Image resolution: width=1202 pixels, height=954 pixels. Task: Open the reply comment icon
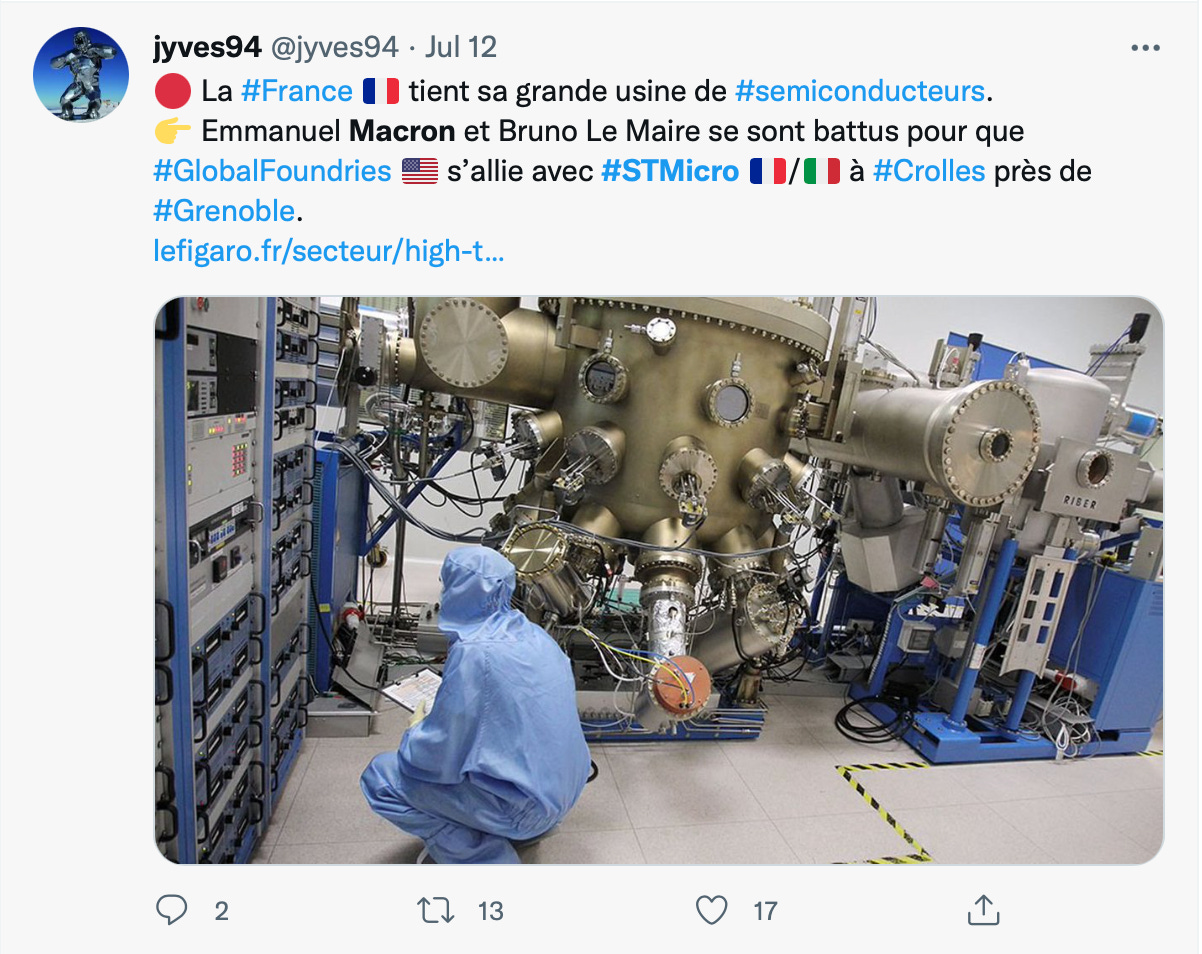coord(173,910)
